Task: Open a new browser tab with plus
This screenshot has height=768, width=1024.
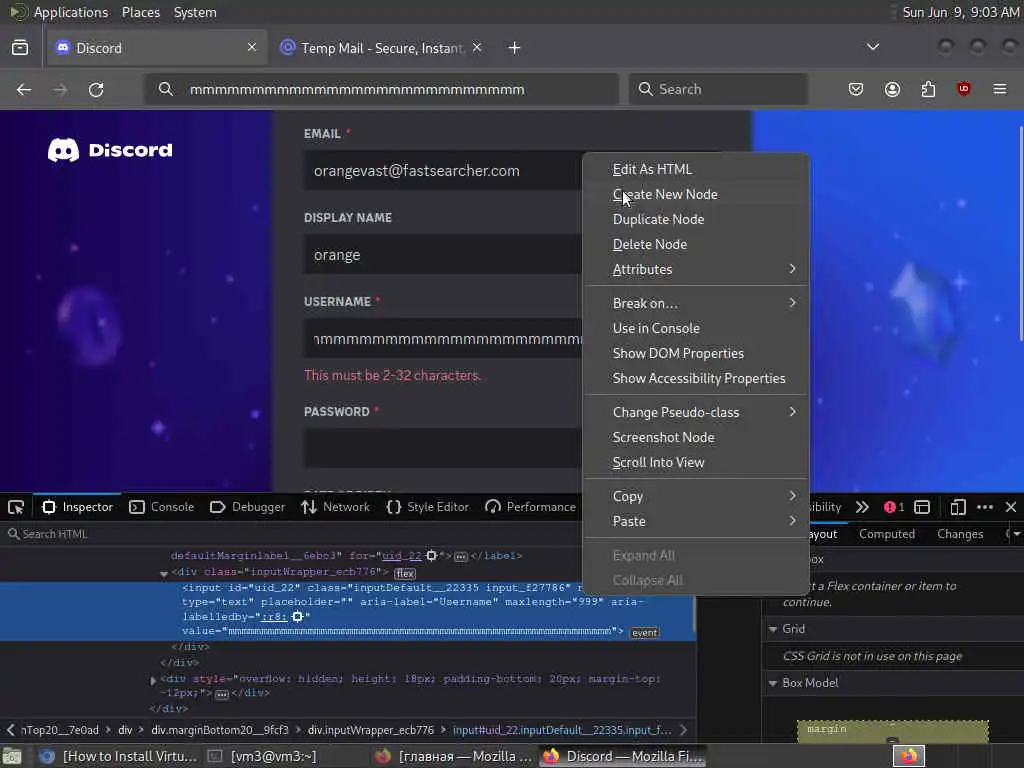Action: [514, 48]
